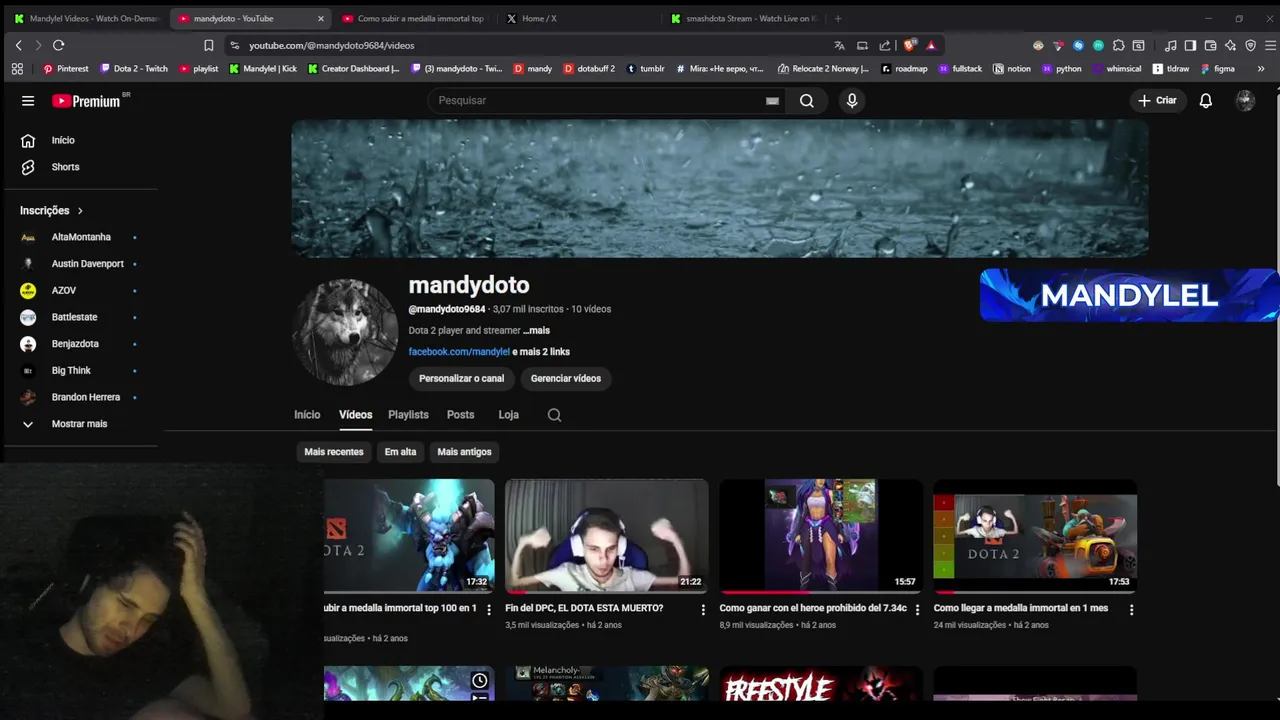Switch to 'Mandylel Videos' browser tab

[x=86, y=18]
